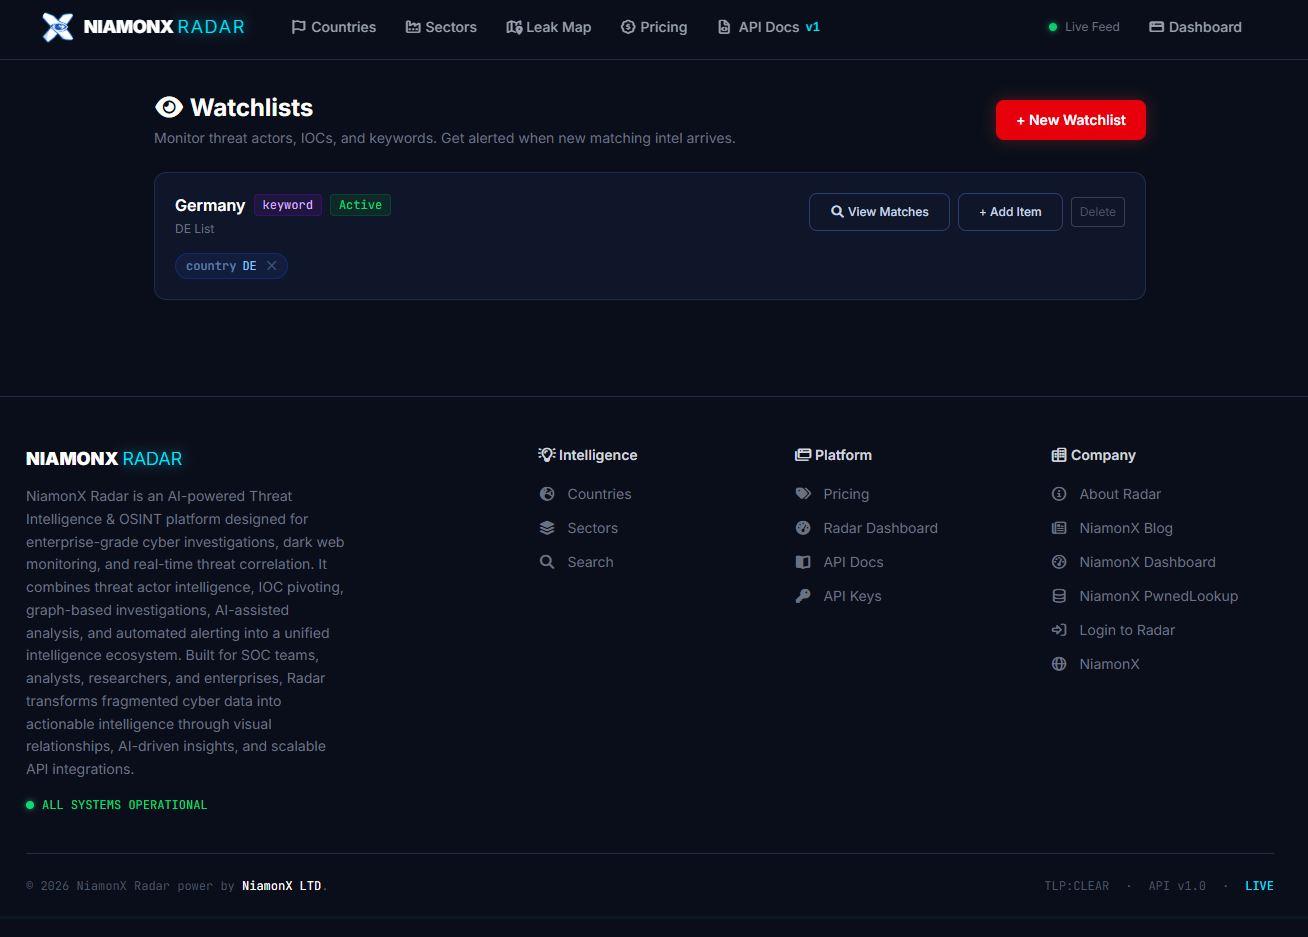Click the DE List description text
This screenshot has width=1308, height=937.
(195, 229)
